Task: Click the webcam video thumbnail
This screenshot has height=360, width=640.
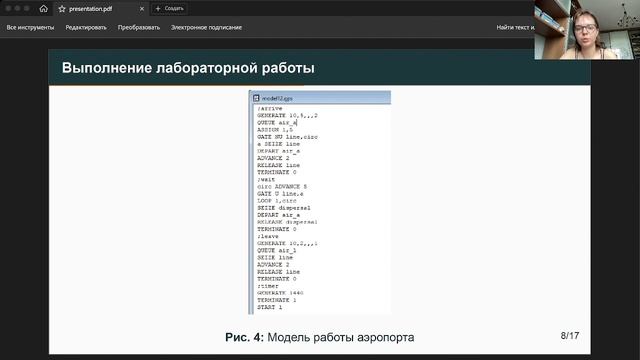Action: 587,30
